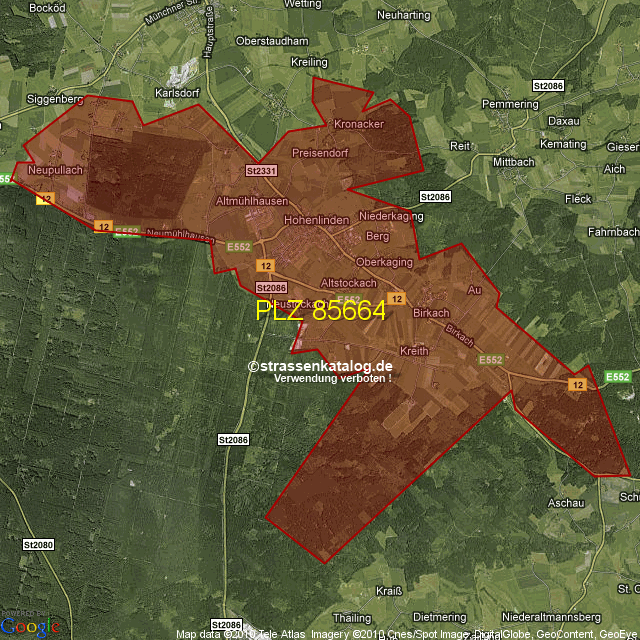Click the map data attribution text

coord(406,634)
